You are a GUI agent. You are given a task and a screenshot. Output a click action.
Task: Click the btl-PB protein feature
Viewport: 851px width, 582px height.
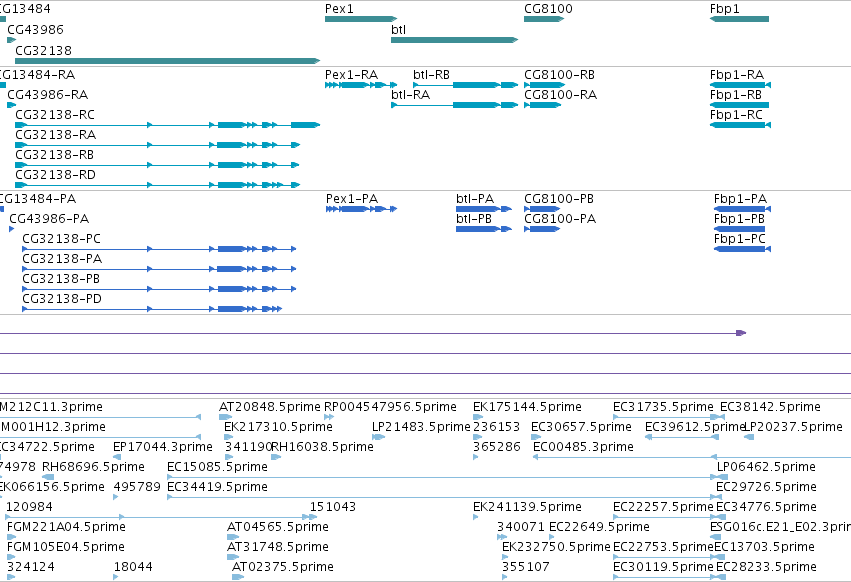pyautogui.click(x=484, y=229)
